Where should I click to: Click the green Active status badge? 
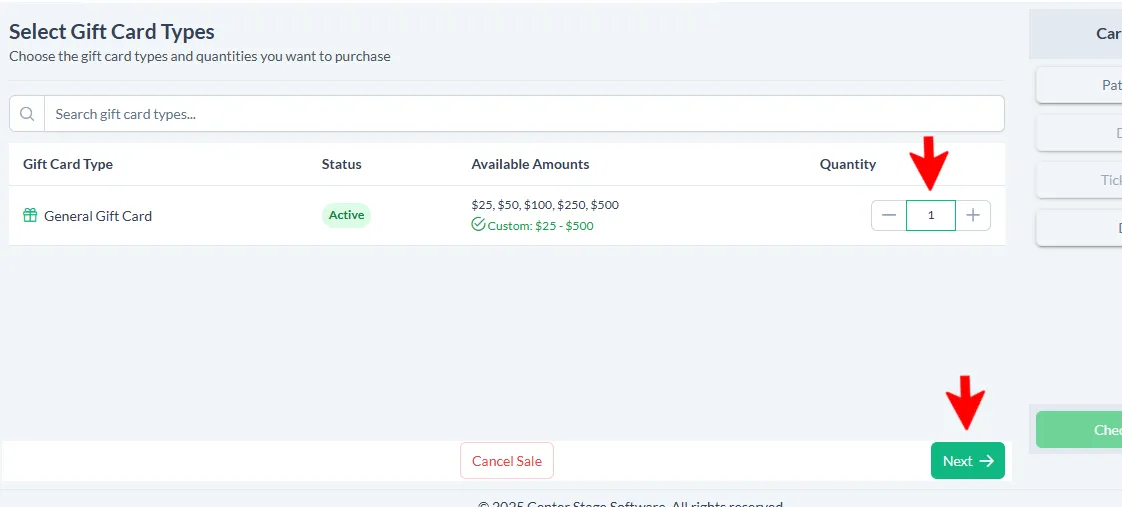[x=346, y=215]
